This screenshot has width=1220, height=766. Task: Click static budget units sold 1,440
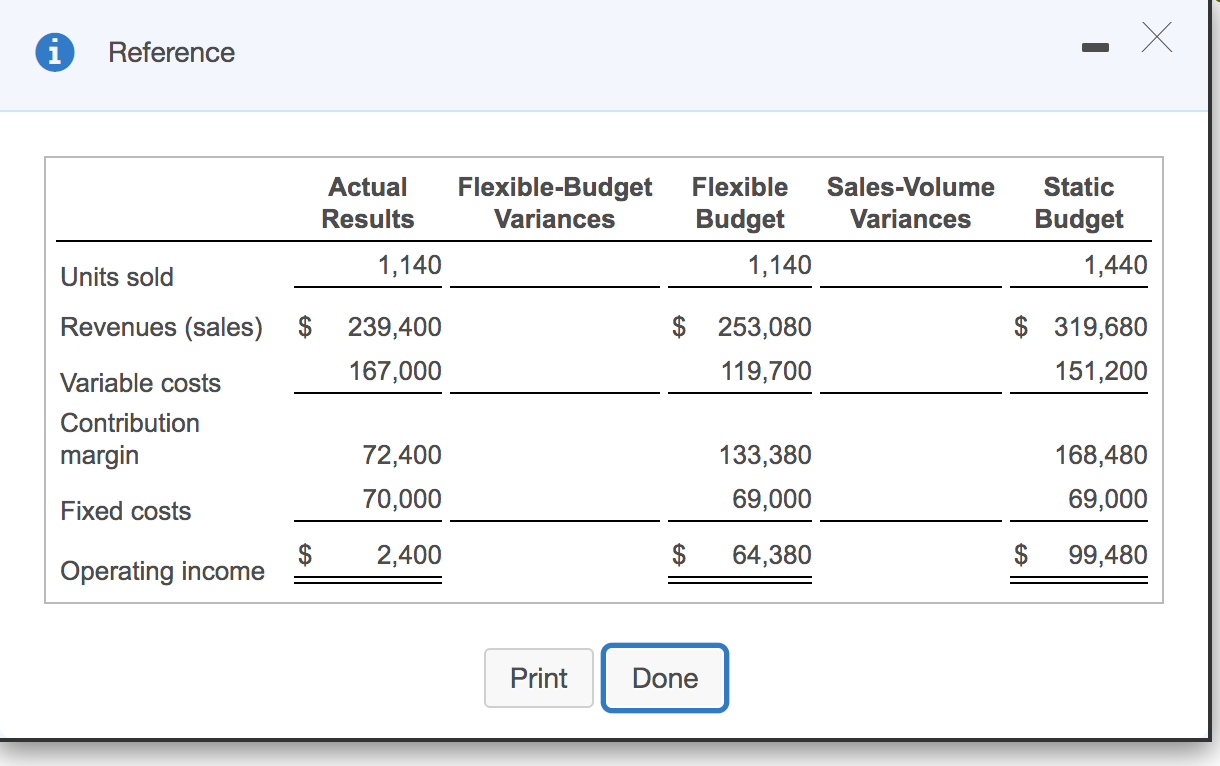click(x=1115, y=265)
